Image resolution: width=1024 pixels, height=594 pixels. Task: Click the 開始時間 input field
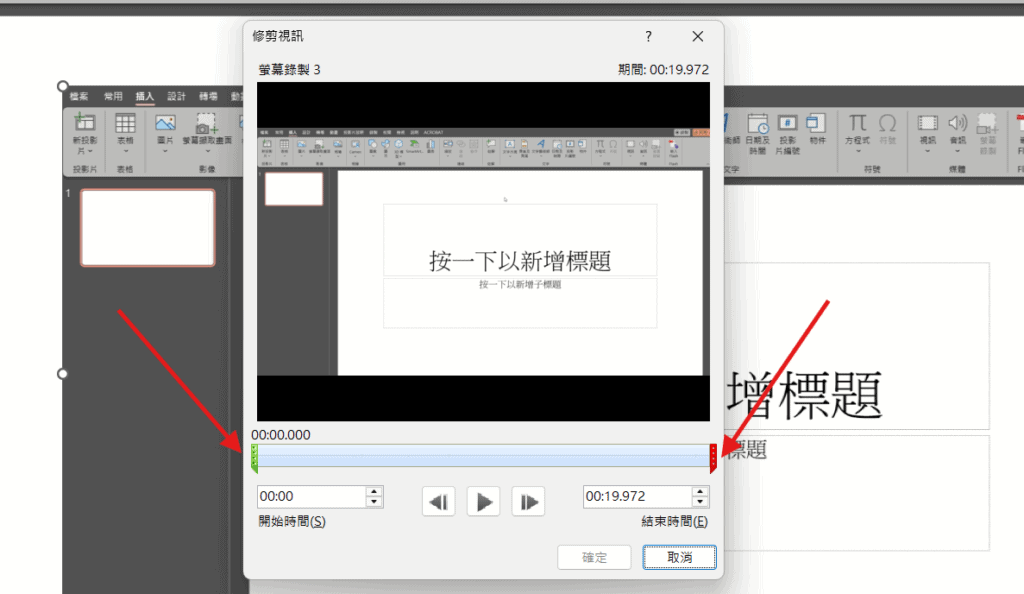click(310, 497)
